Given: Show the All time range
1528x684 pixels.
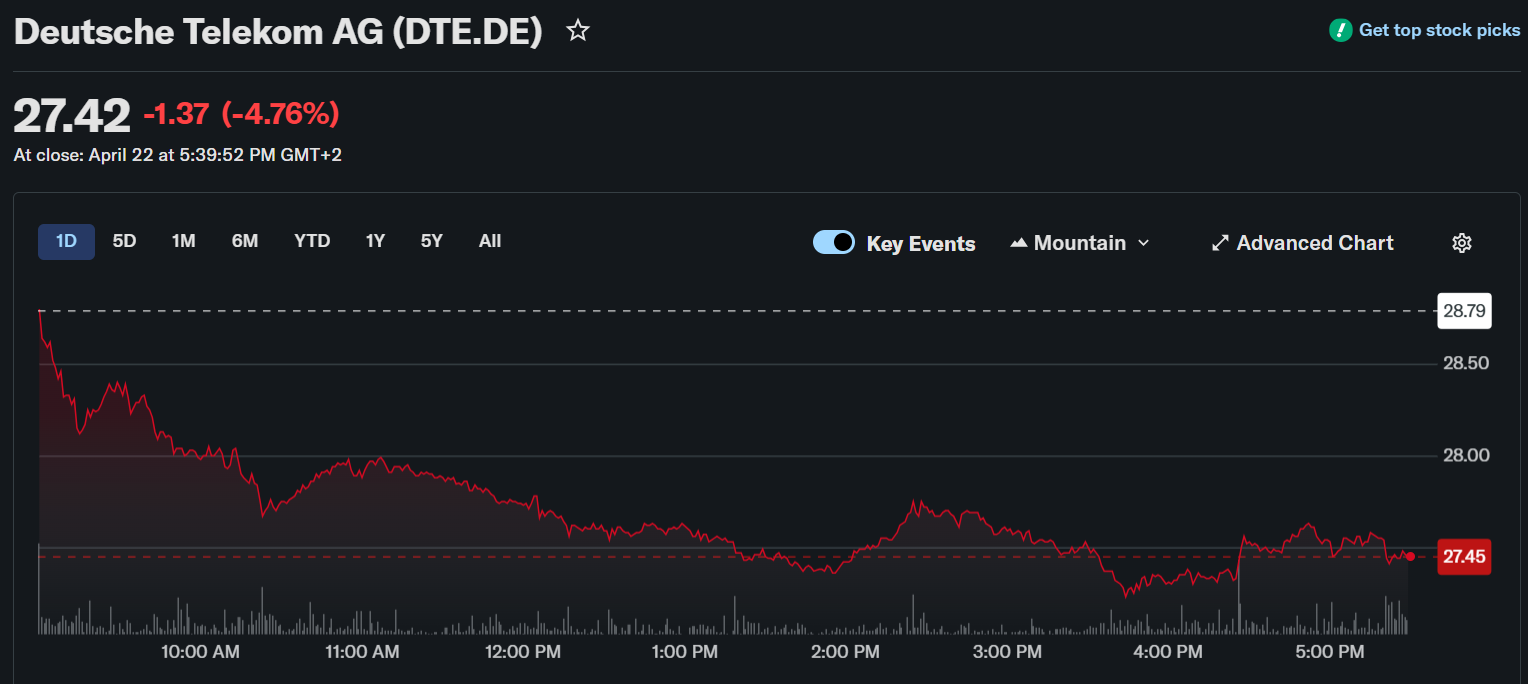Looking at the screenshot, I should coord(490,241).
